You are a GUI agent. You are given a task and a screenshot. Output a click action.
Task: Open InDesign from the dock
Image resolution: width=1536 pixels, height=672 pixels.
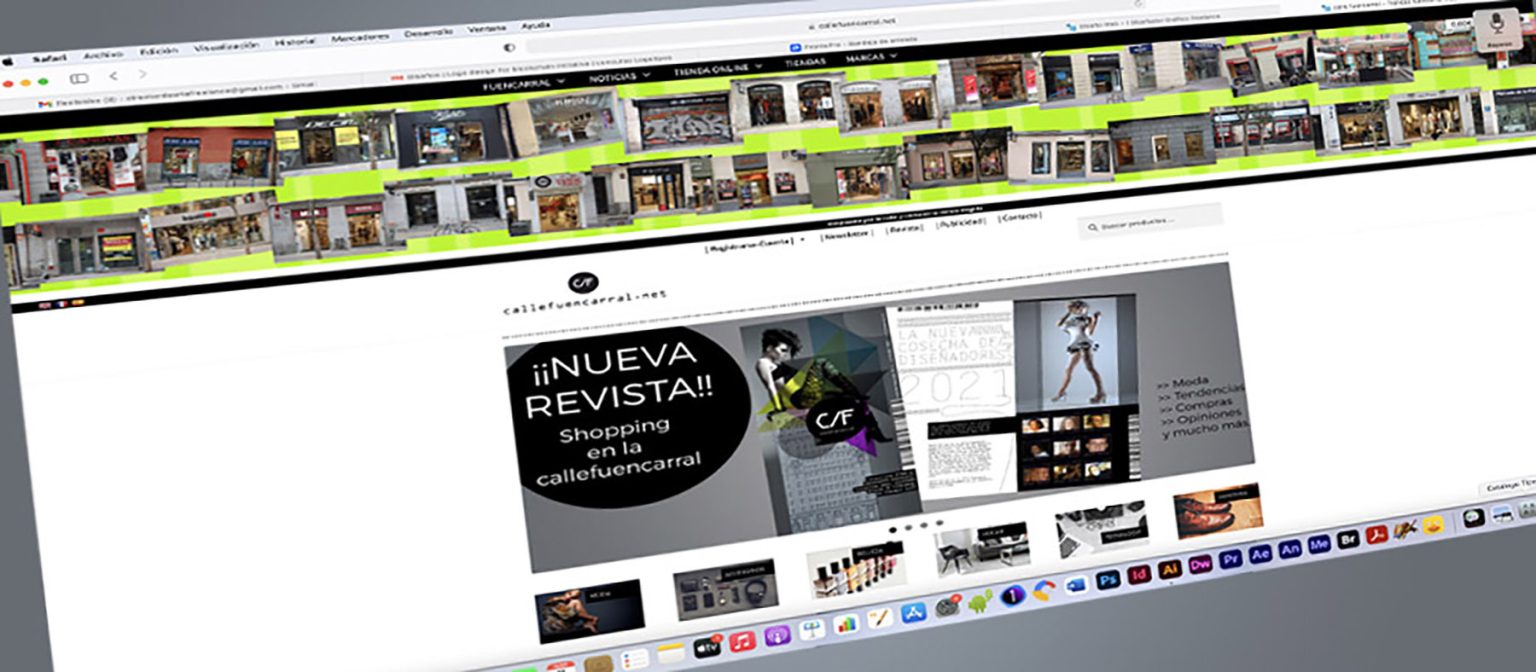(1138, 574)
